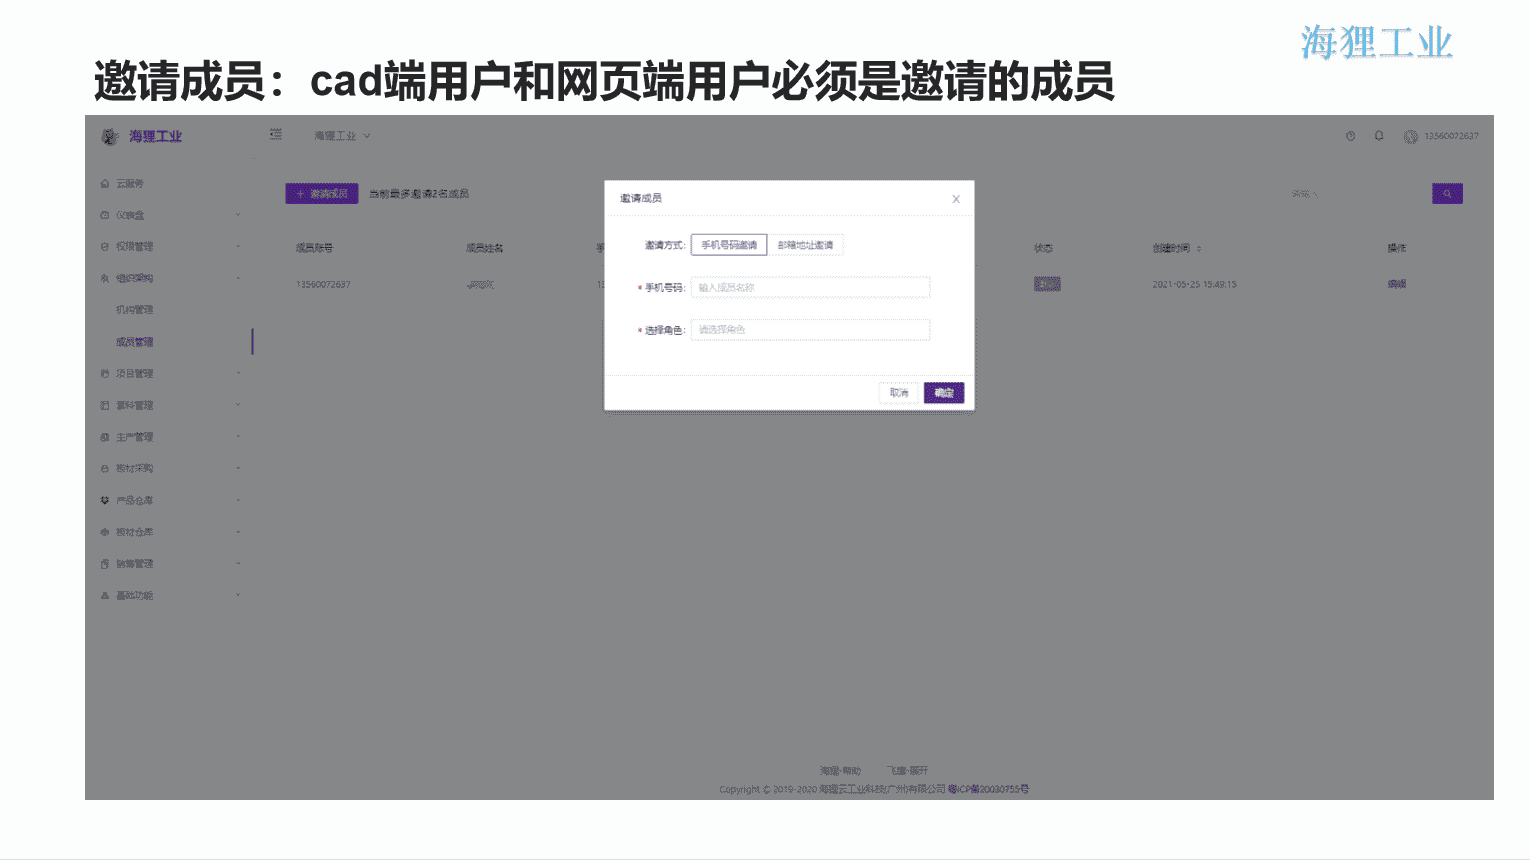This screenshot has width=1530, height=860.
Task: Click the 组织架构 people icon
Action: pos(105,279)
